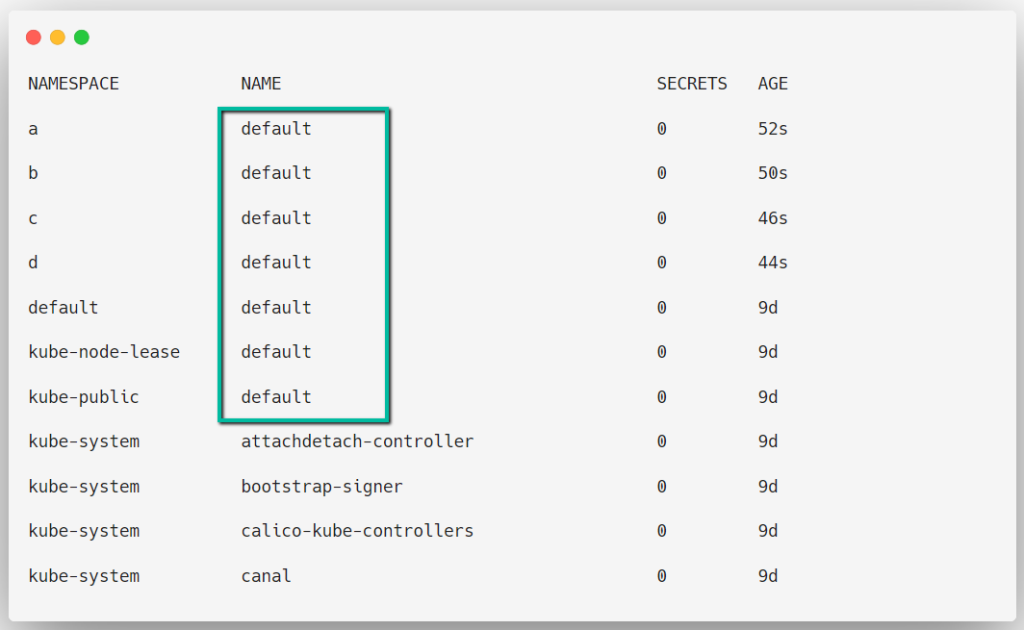Click namespace 'a' row entry
Image resolution: width=1024 pixels, height=630 pixels.
(x=33, y=128)
